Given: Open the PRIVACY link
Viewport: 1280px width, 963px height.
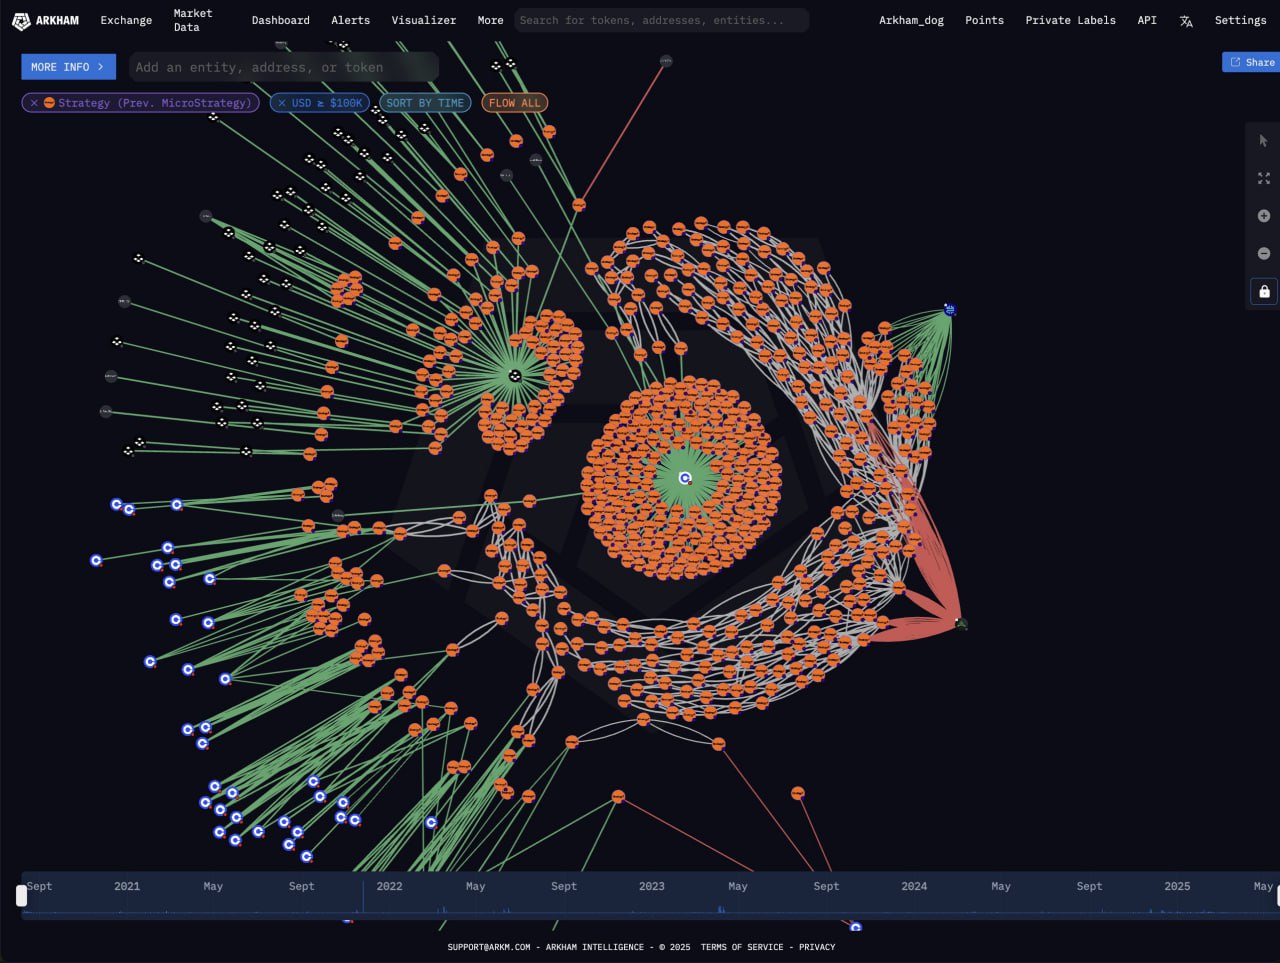Looking at the screenshot, I should (x=817, y=947).
